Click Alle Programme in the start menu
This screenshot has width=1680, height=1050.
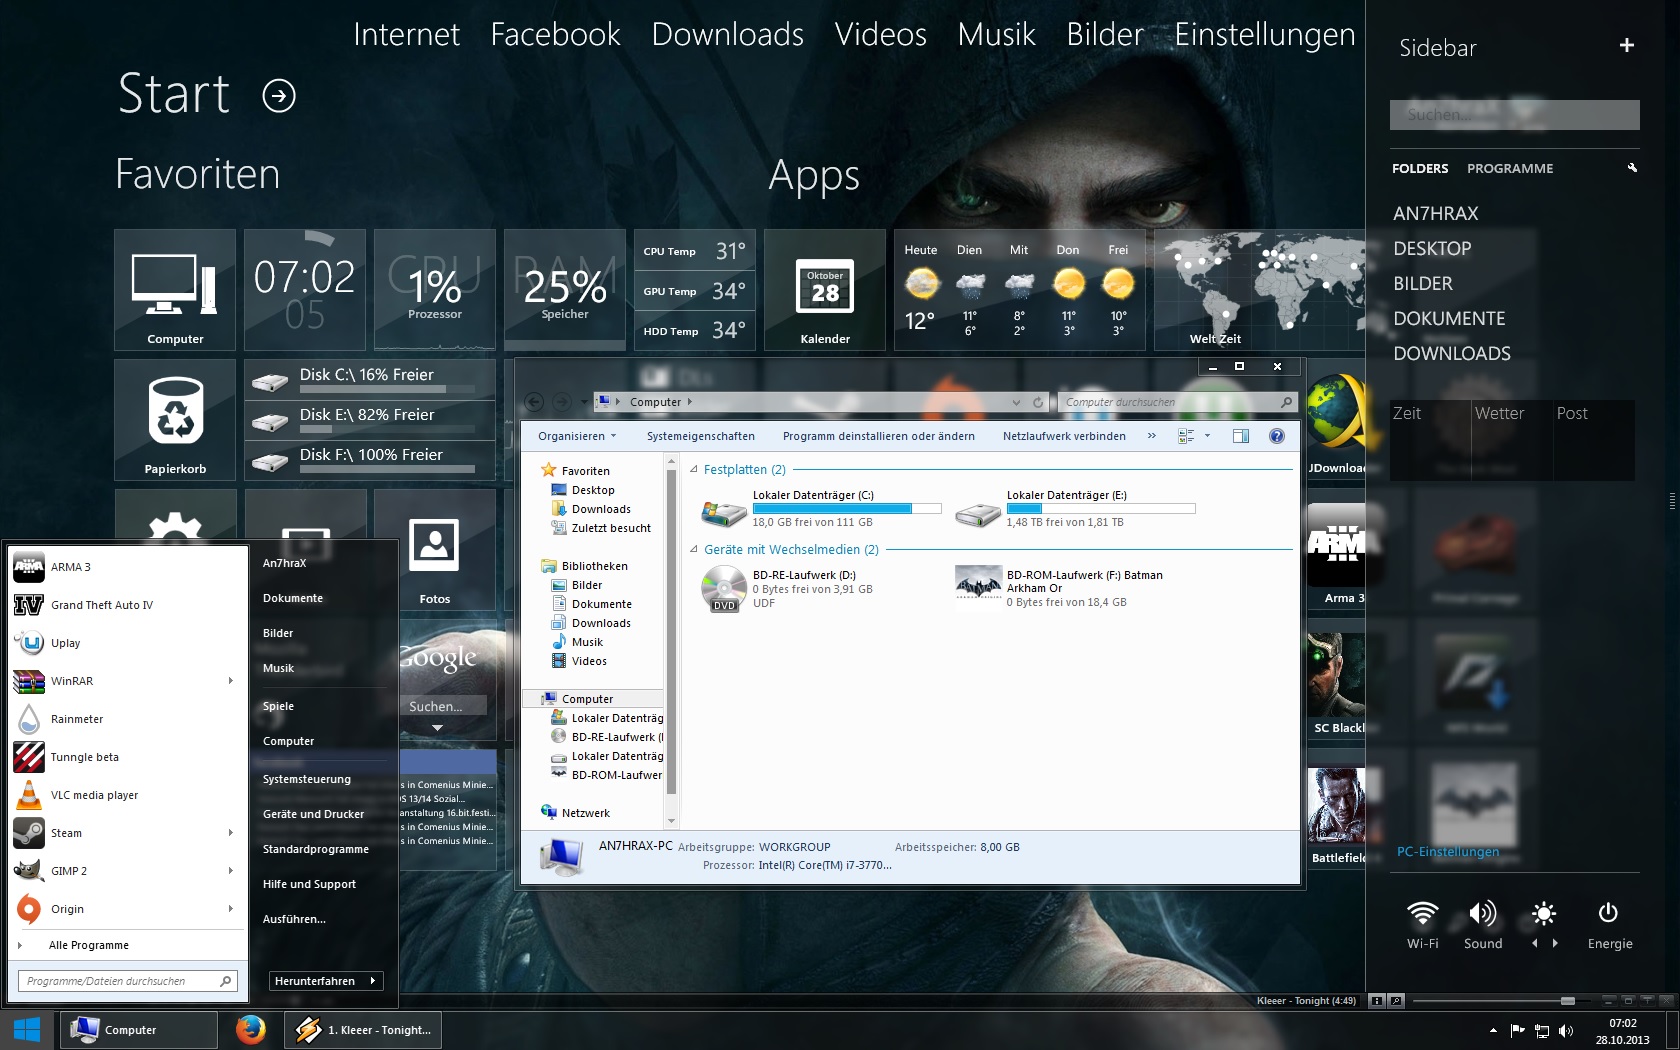[x=89, y=945]
